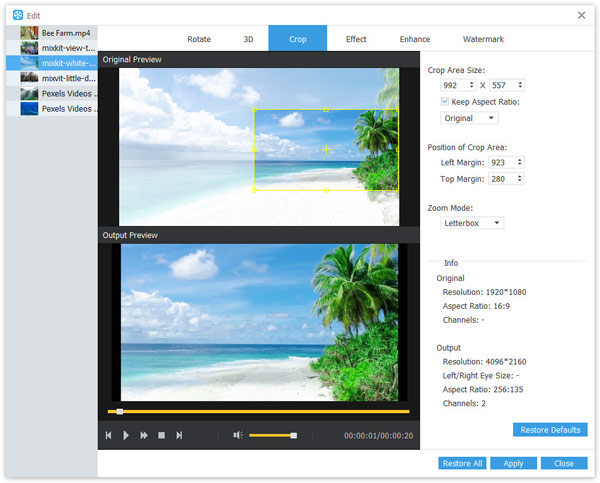Switch to the Rotate tab
The height and width of the screenshot is (483, 600).
click(199, 39)
